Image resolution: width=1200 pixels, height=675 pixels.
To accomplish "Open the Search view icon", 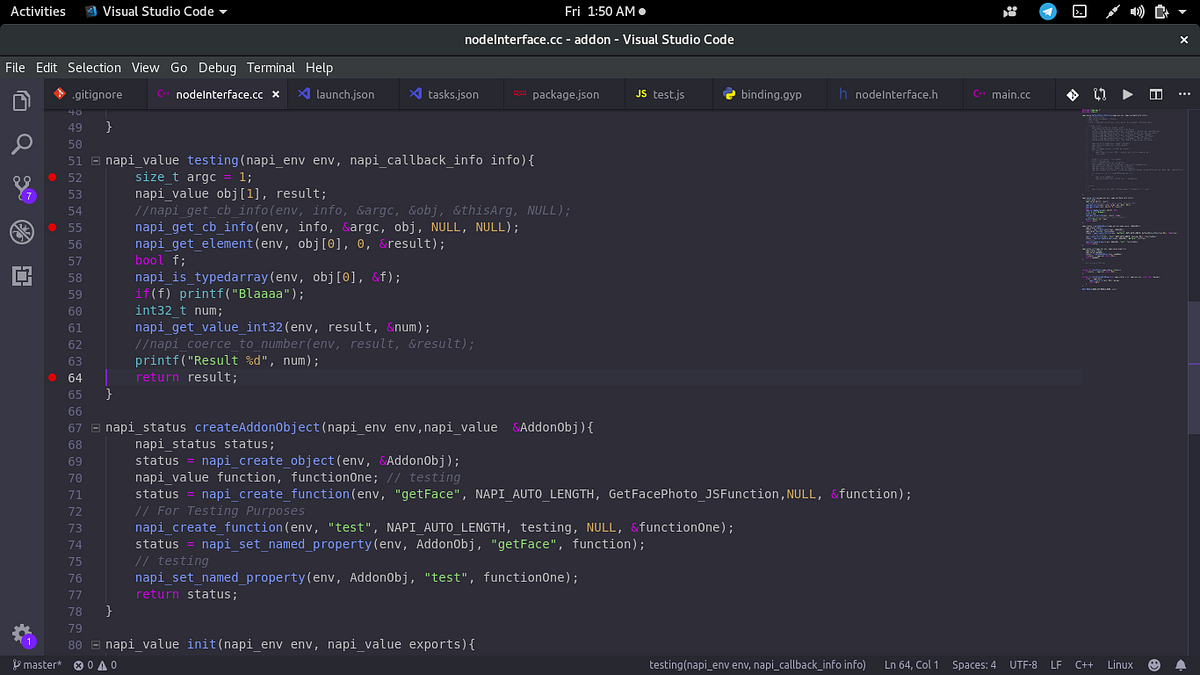I will [22, 144].
